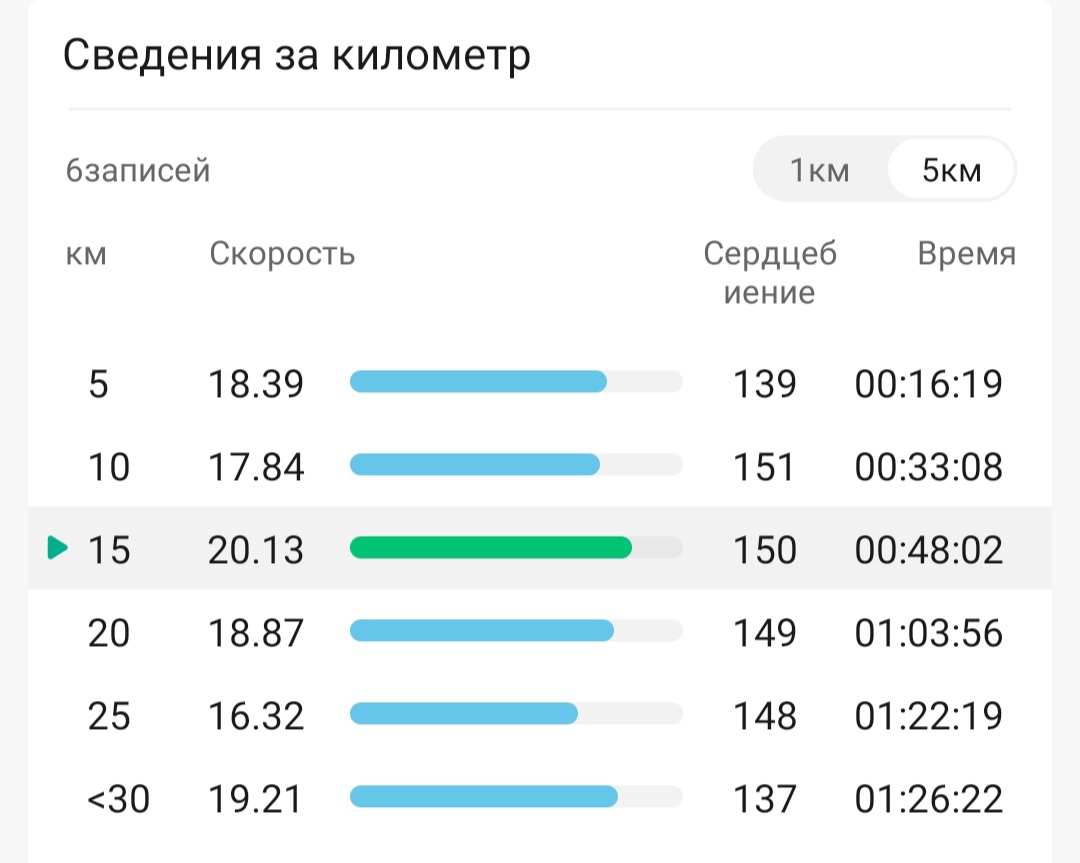The width and height of the screenshot is (1080, 863).
Task: Select the 10 km row
Action: (540, 466)
